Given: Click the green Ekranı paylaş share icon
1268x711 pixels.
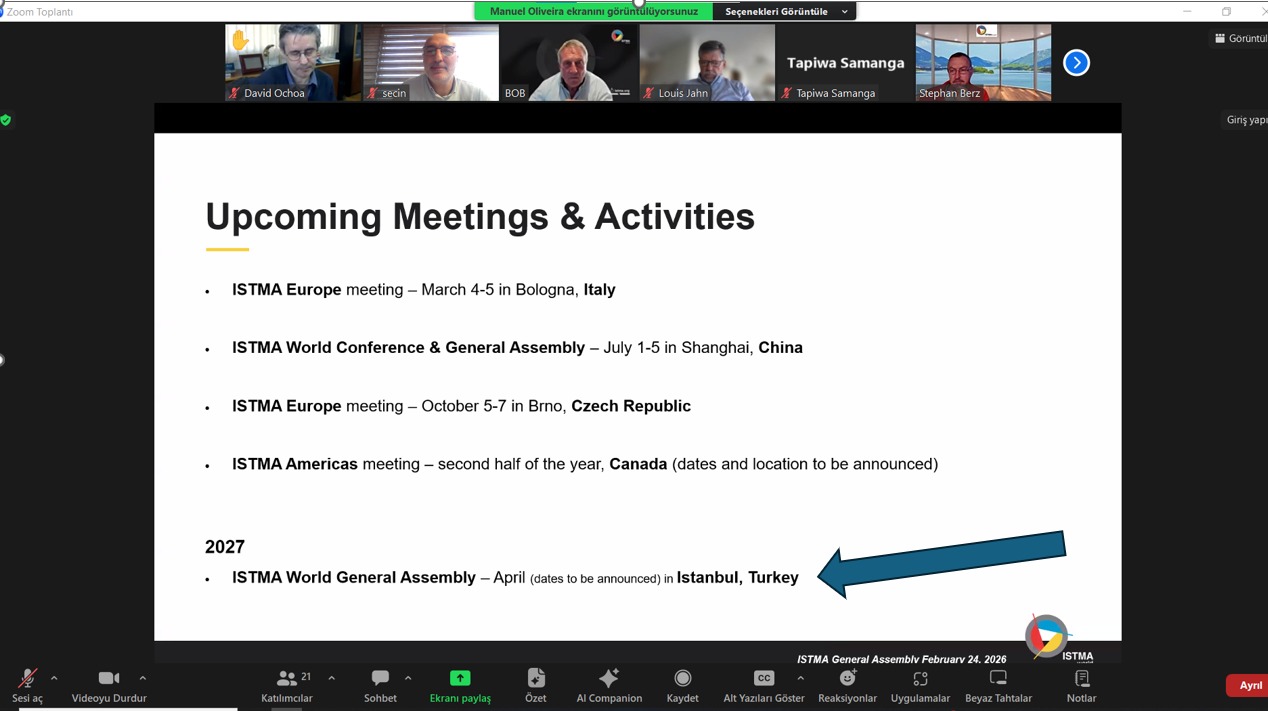Looking at the screenshot, I should pos(460,679).
